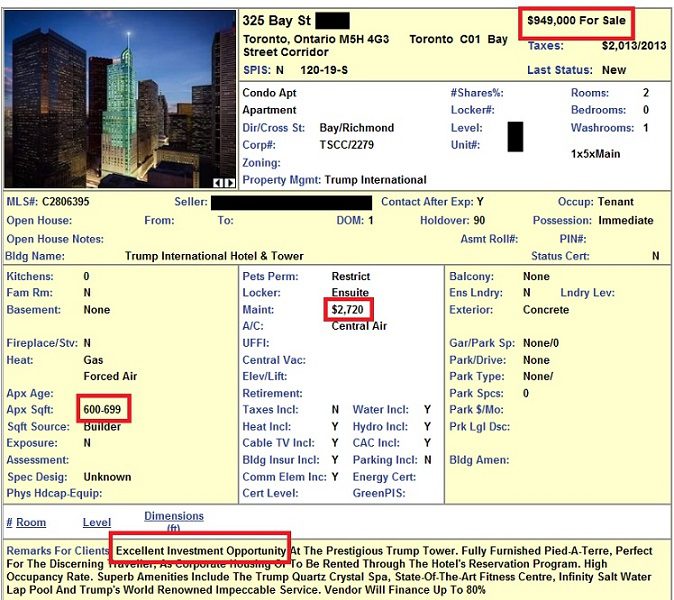Click the Vendor Will Finance Up To 80% text
This screenshot has height=600, width=674.
[404, 589]
